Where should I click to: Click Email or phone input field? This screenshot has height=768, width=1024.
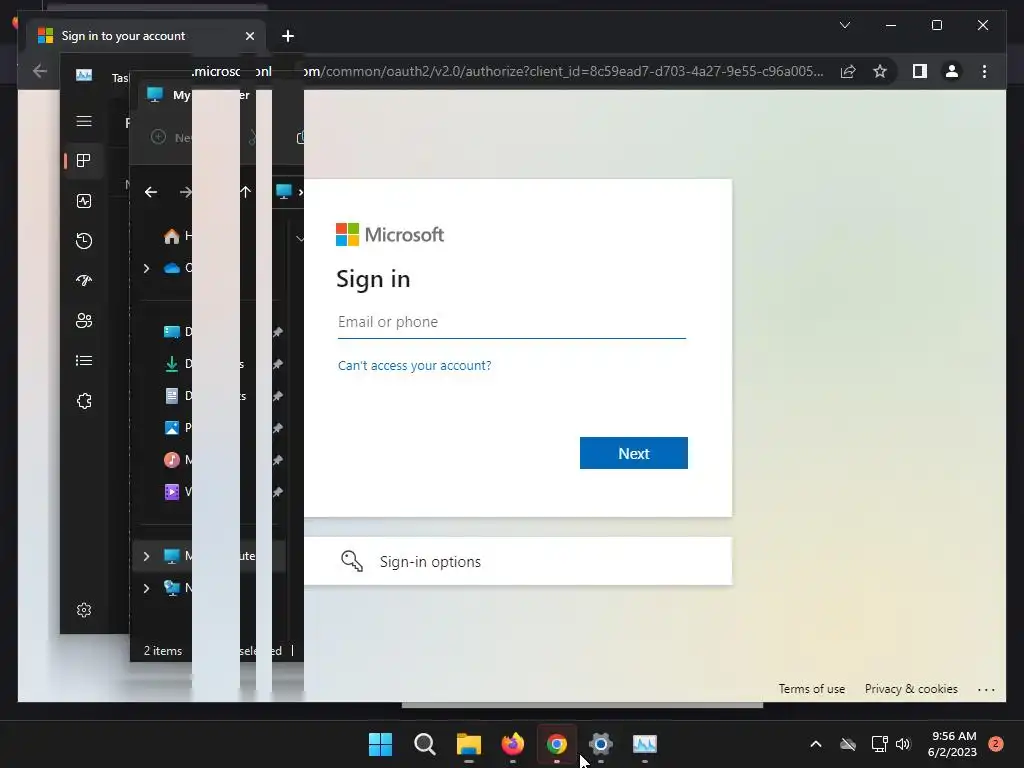click(511, 322)
